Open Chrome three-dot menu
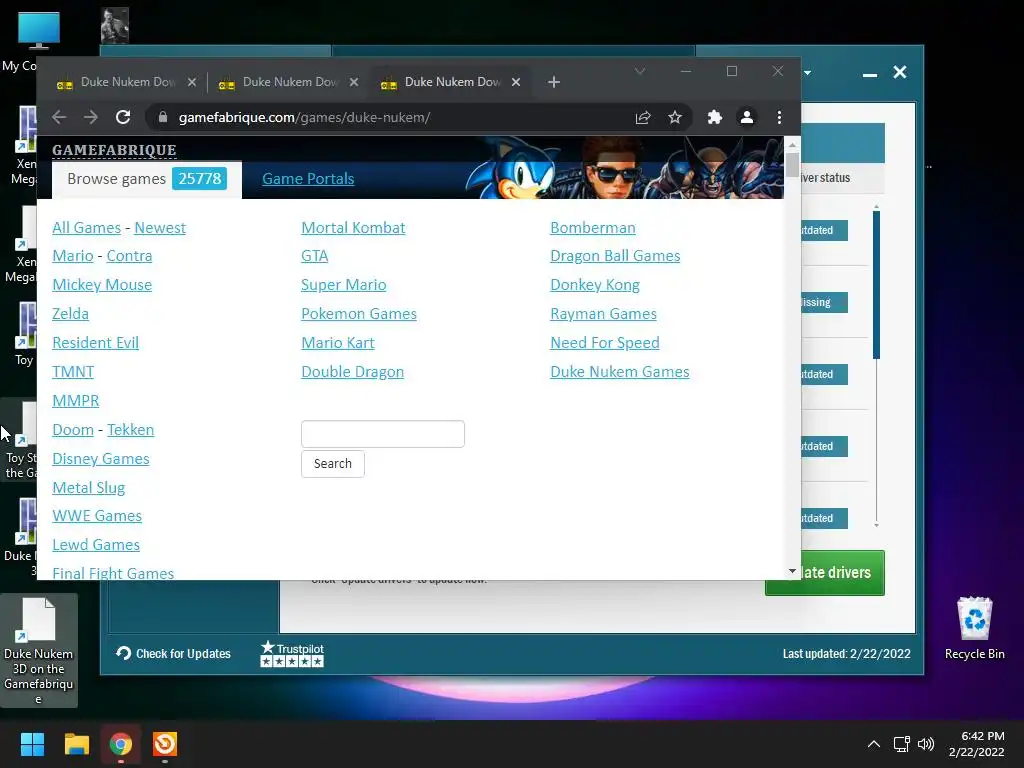The height and width of the screenshot is (768, 1024). click(779, 117)
